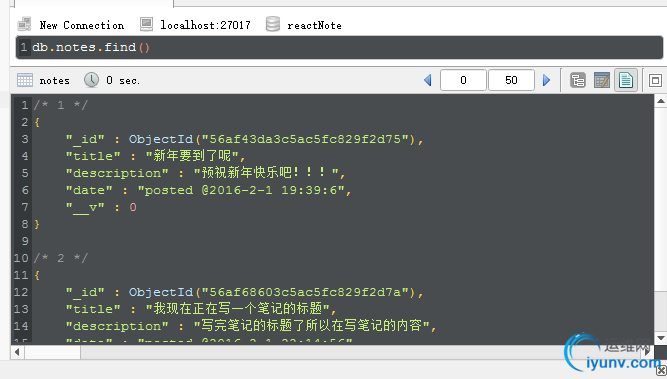Click the vertical scrollbar down arrow
The height and width of the screenshot is (379, 667).
(661, 338)
